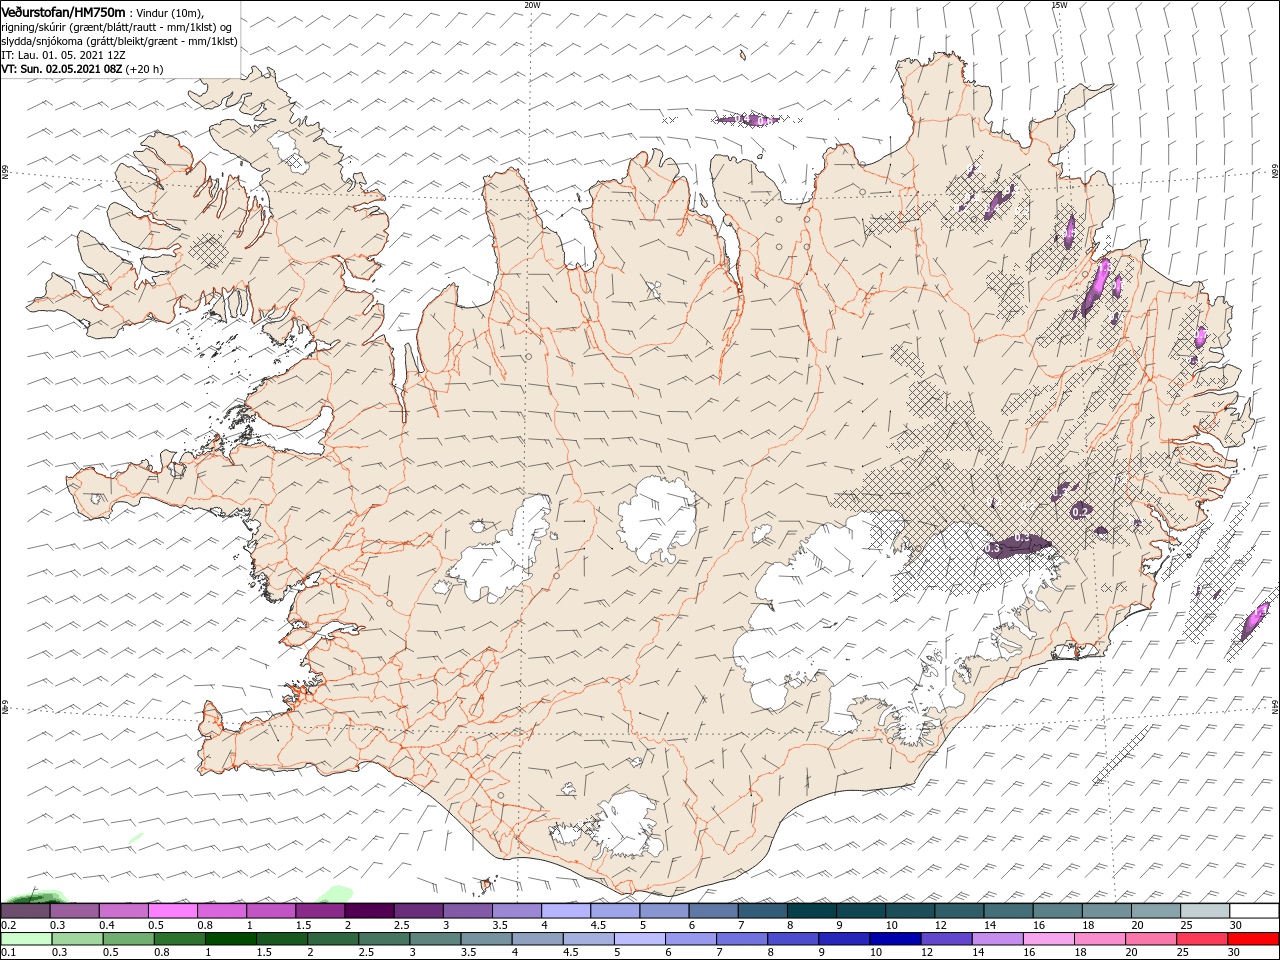
Task: Pick the light violet lower-row swatch at 14
Action: point(997,939)
